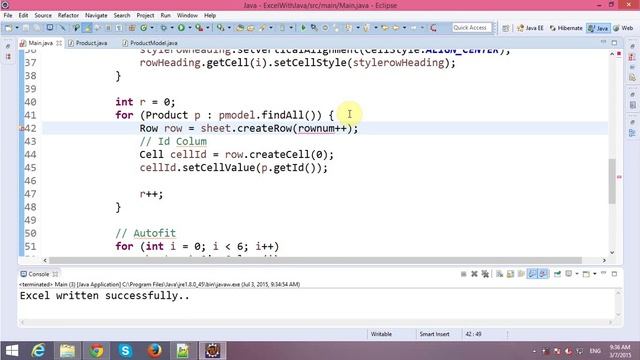Click the Terminate square icon in Console

click(x=464, y=274)
